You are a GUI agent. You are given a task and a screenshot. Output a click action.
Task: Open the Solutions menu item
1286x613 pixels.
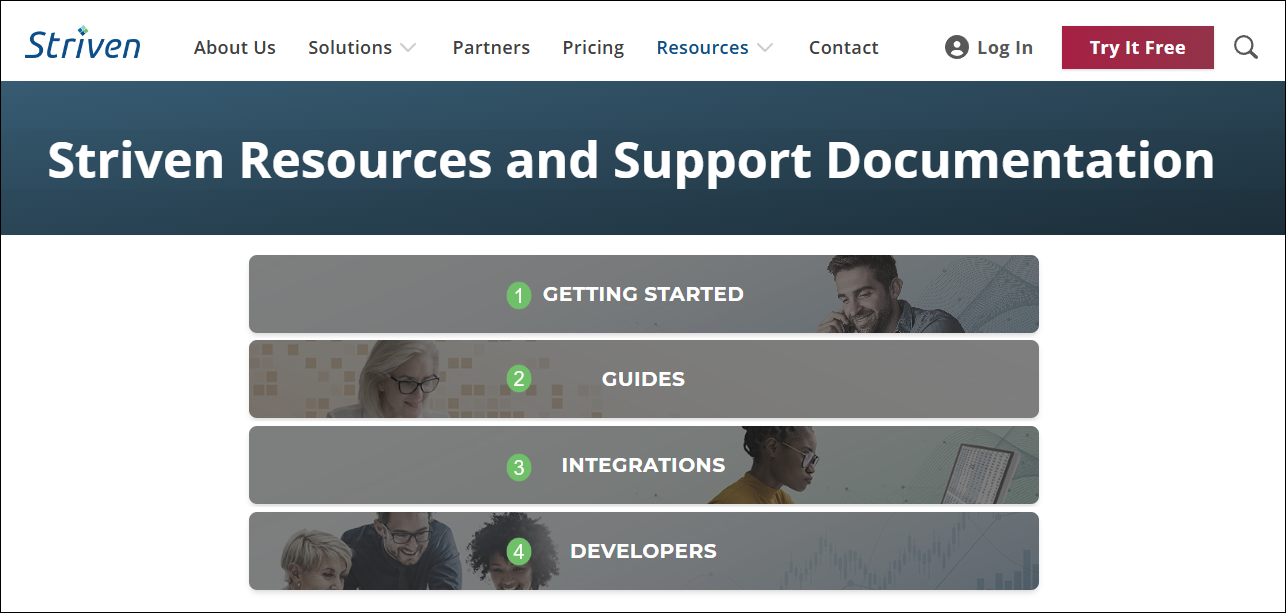coord(350,47)
